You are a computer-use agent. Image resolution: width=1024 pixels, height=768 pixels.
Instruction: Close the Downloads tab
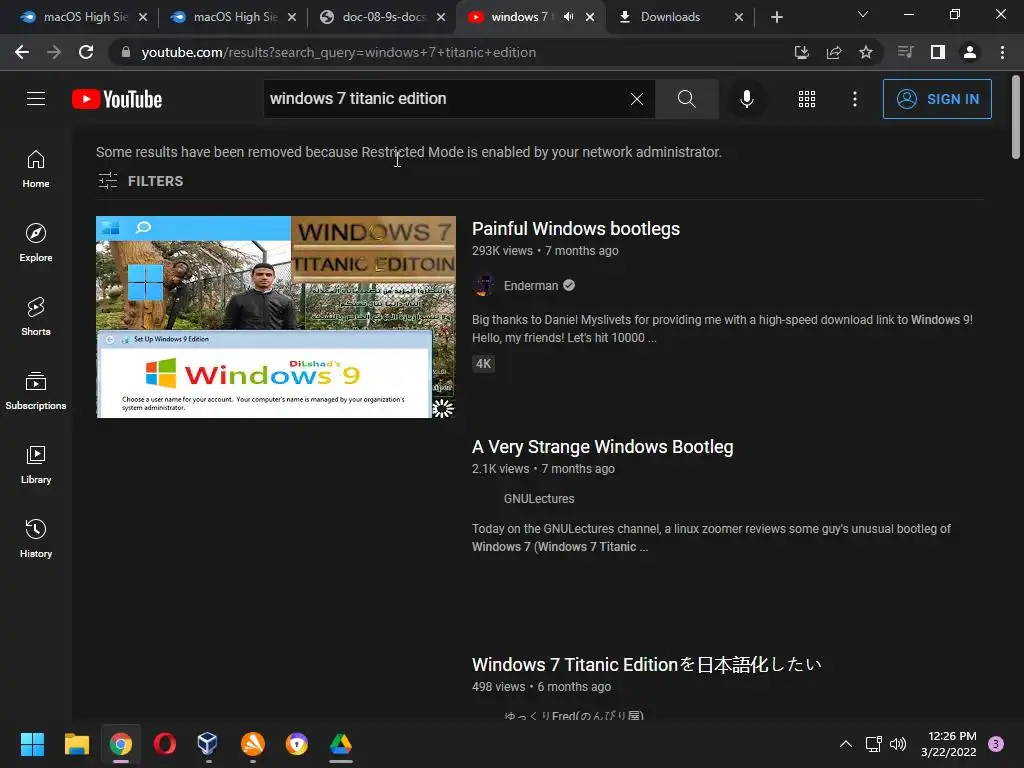point(739,17)
